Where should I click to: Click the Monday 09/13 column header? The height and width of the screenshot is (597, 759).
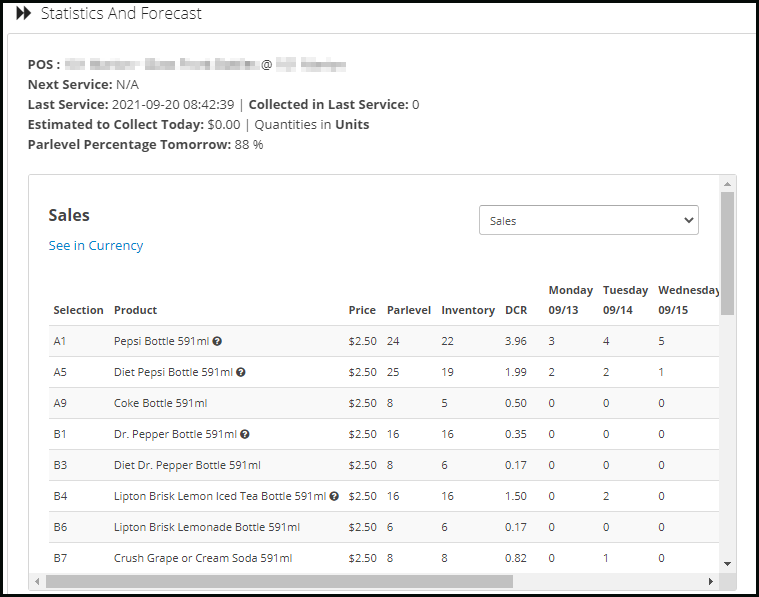(571, 300)
